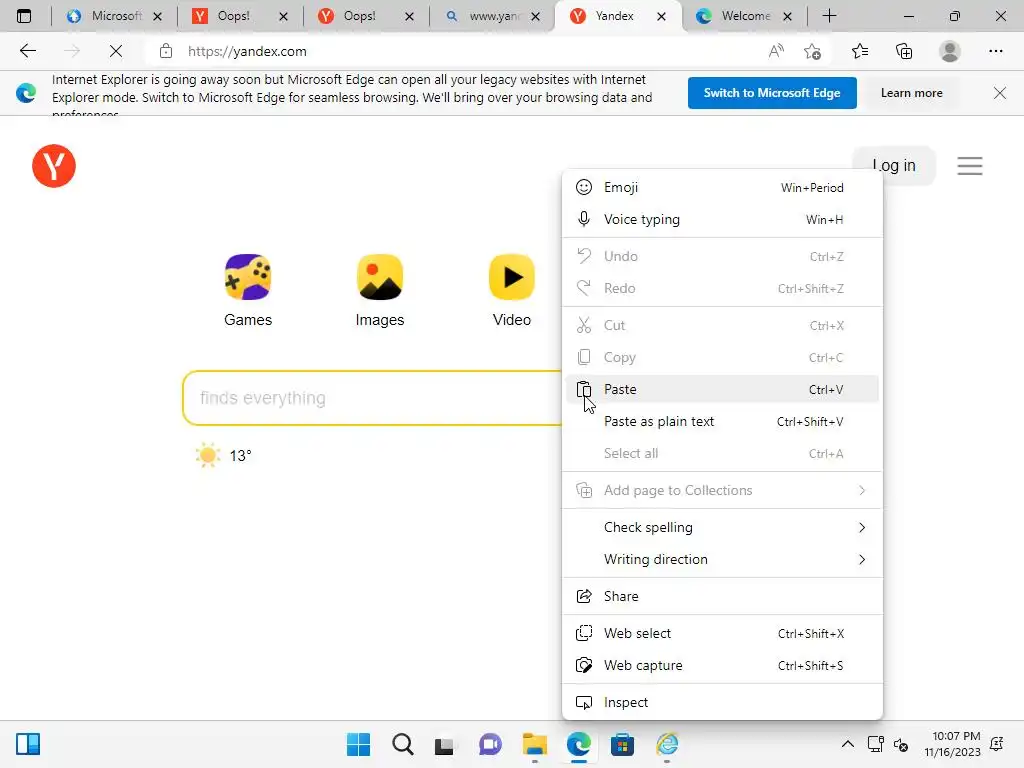Open Settings and more ellipsis menu
The height and width of the screenshot is (768, 1024).
tap(995, 51)
